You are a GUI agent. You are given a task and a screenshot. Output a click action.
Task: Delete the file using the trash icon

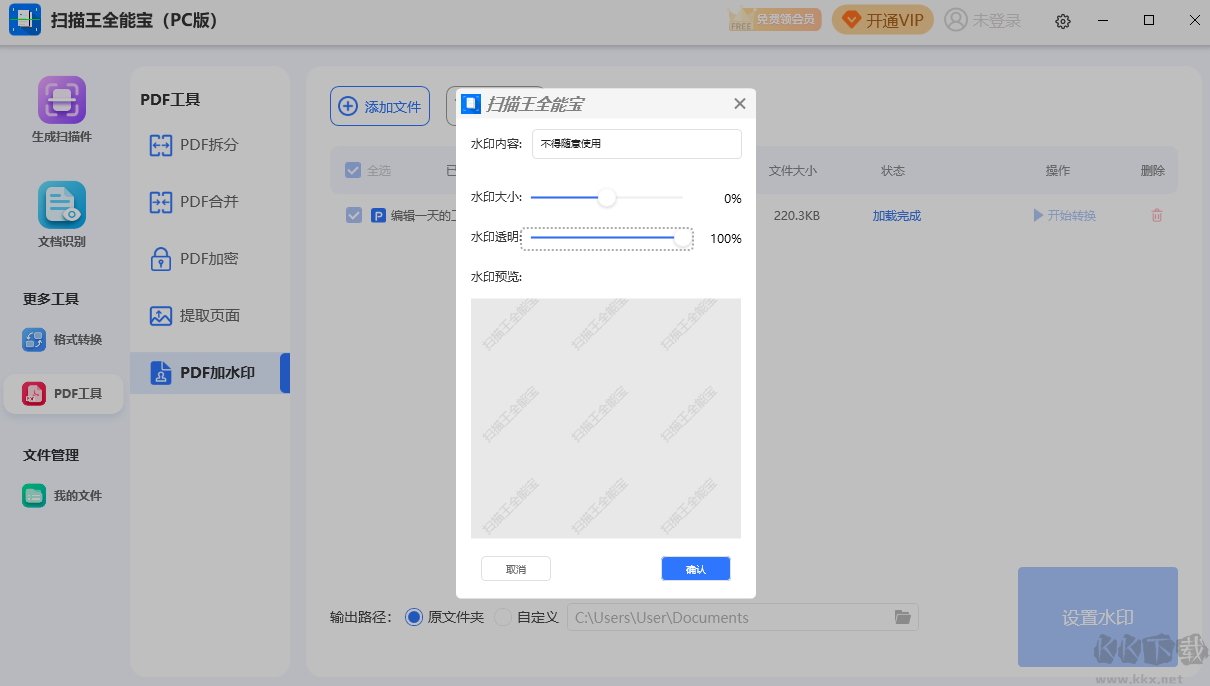tap(1156, 215)
